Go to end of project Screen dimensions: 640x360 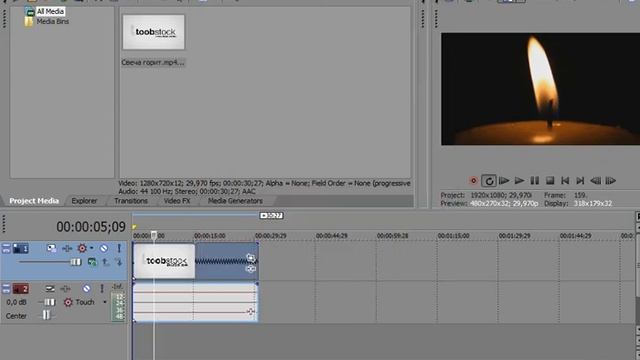coord(580,180)
